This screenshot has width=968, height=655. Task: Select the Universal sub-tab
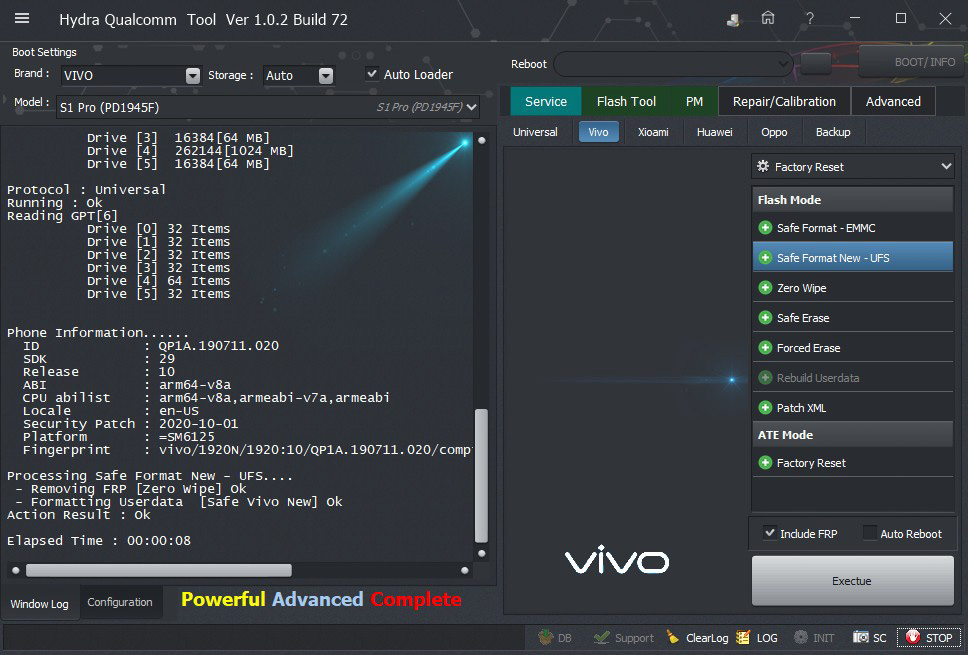coord(535,132)
